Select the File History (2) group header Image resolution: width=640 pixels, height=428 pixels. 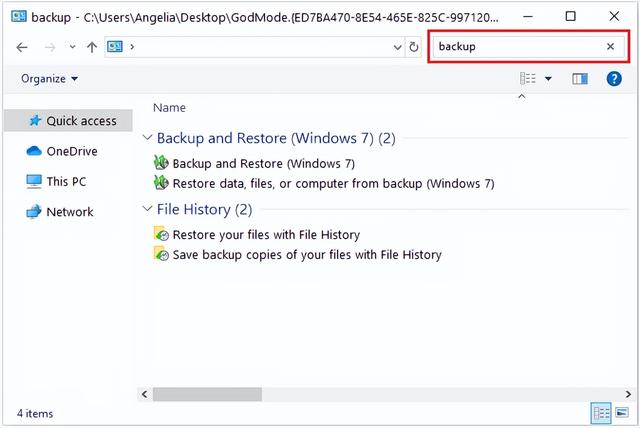[x=204, y=210]
